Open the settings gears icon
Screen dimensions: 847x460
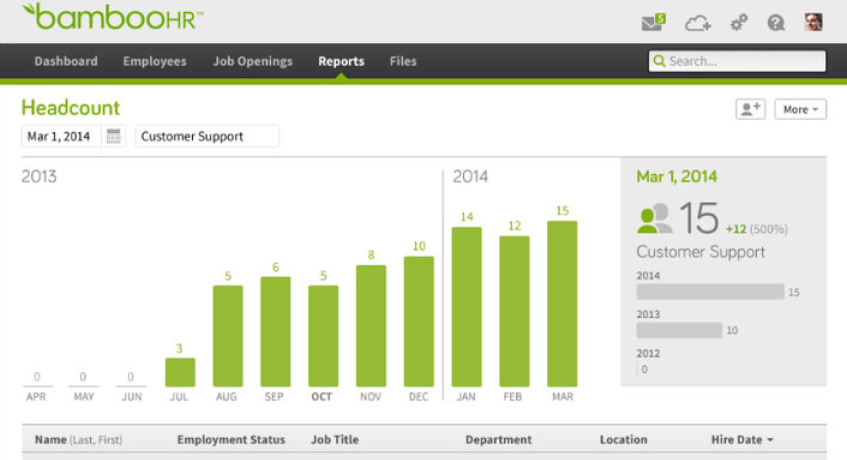739,22
